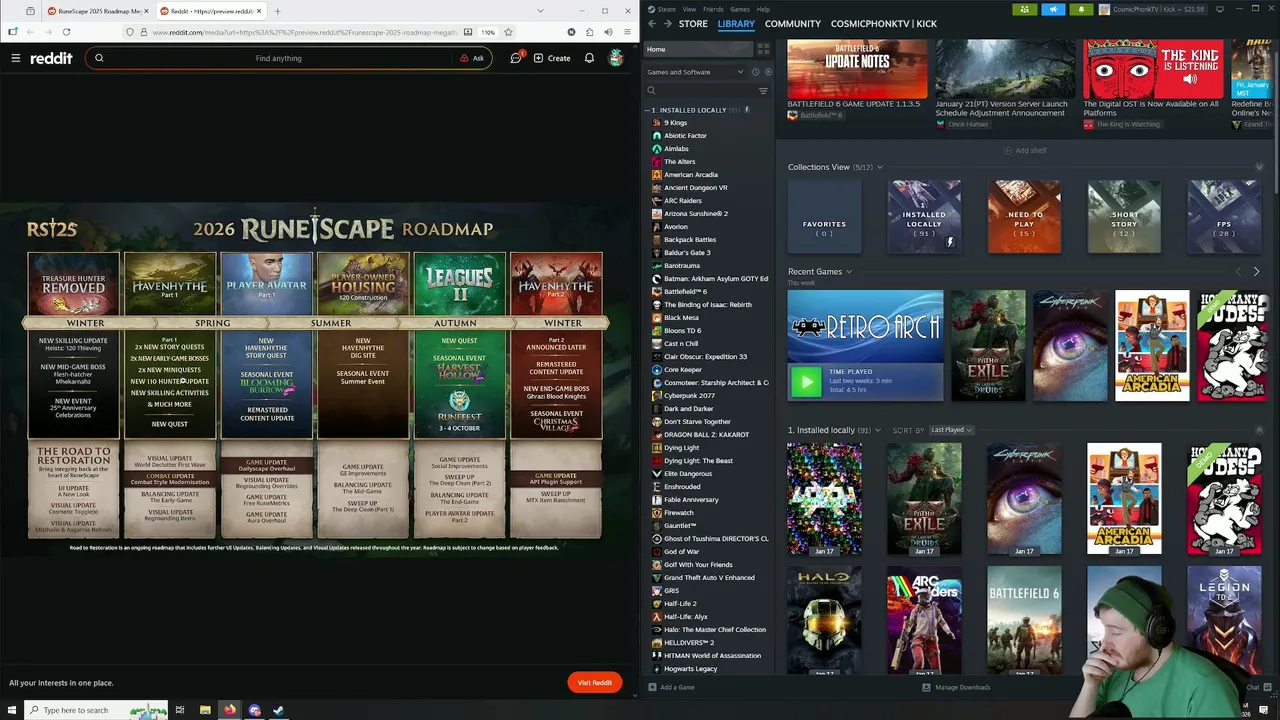Focus the Reddit 'Find anything' search field
Screen dimensions: 1280x720
pyautogui.click(x=278, y=58)
